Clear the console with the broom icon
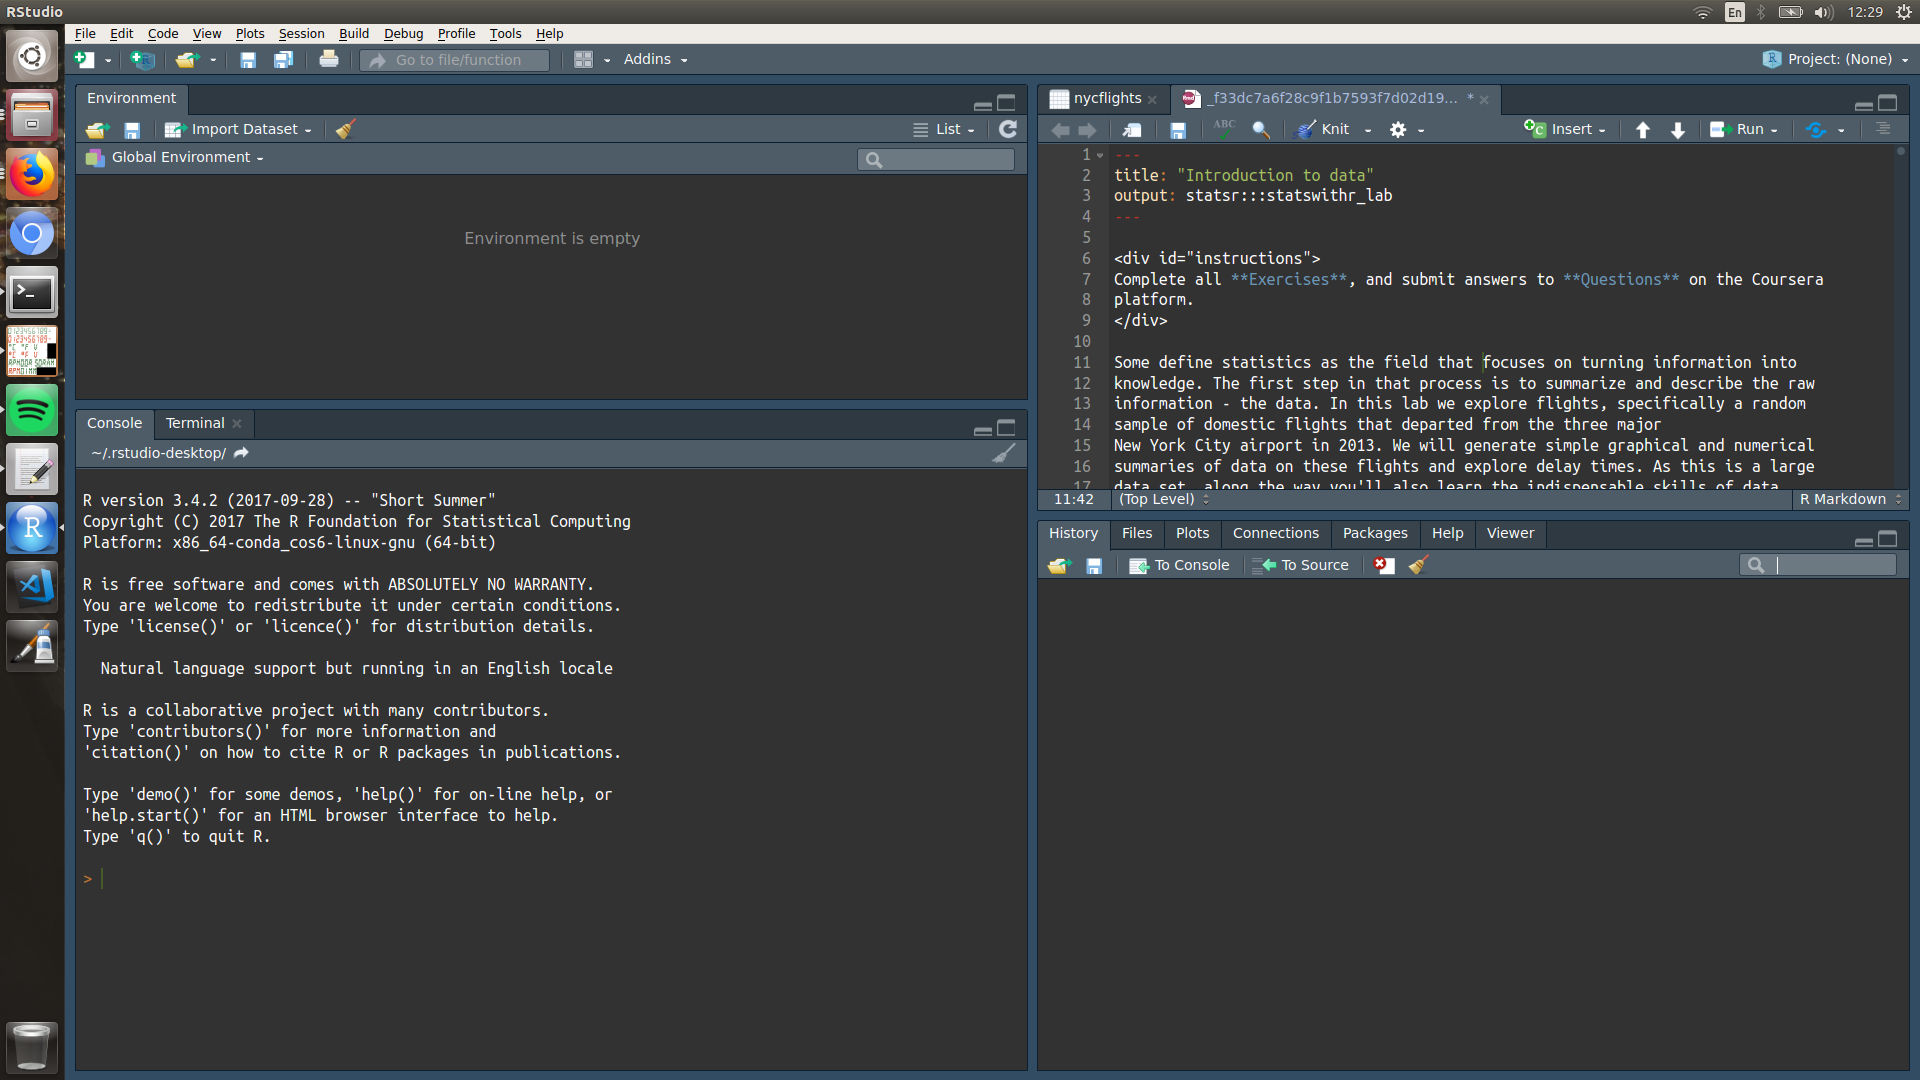This screenshot has width=1920, height=1080. point(1005,453)
